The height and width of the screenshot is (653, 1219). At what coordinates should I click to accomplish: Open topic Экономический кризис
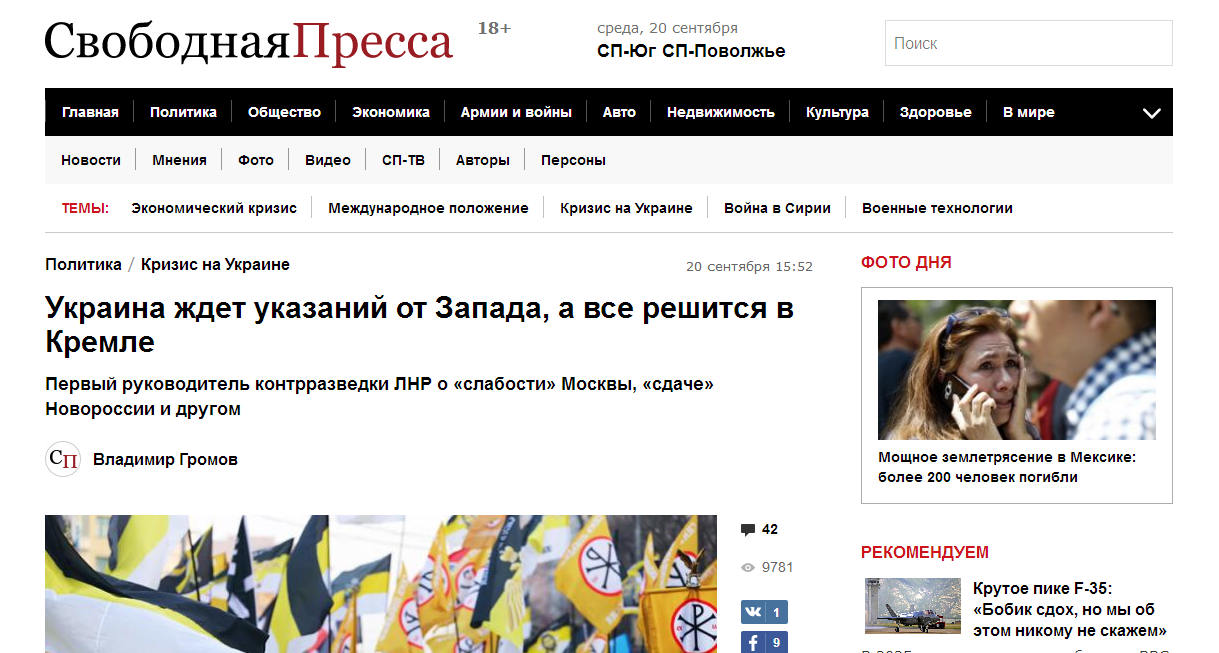pyautogui.click(x=214, y=208)
